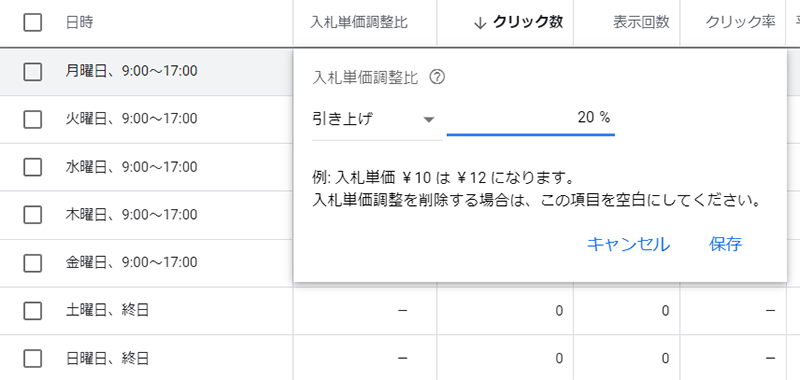
Task: Click the bid adjustment cell in 日曜日 row
Action: tap(365, 358)
